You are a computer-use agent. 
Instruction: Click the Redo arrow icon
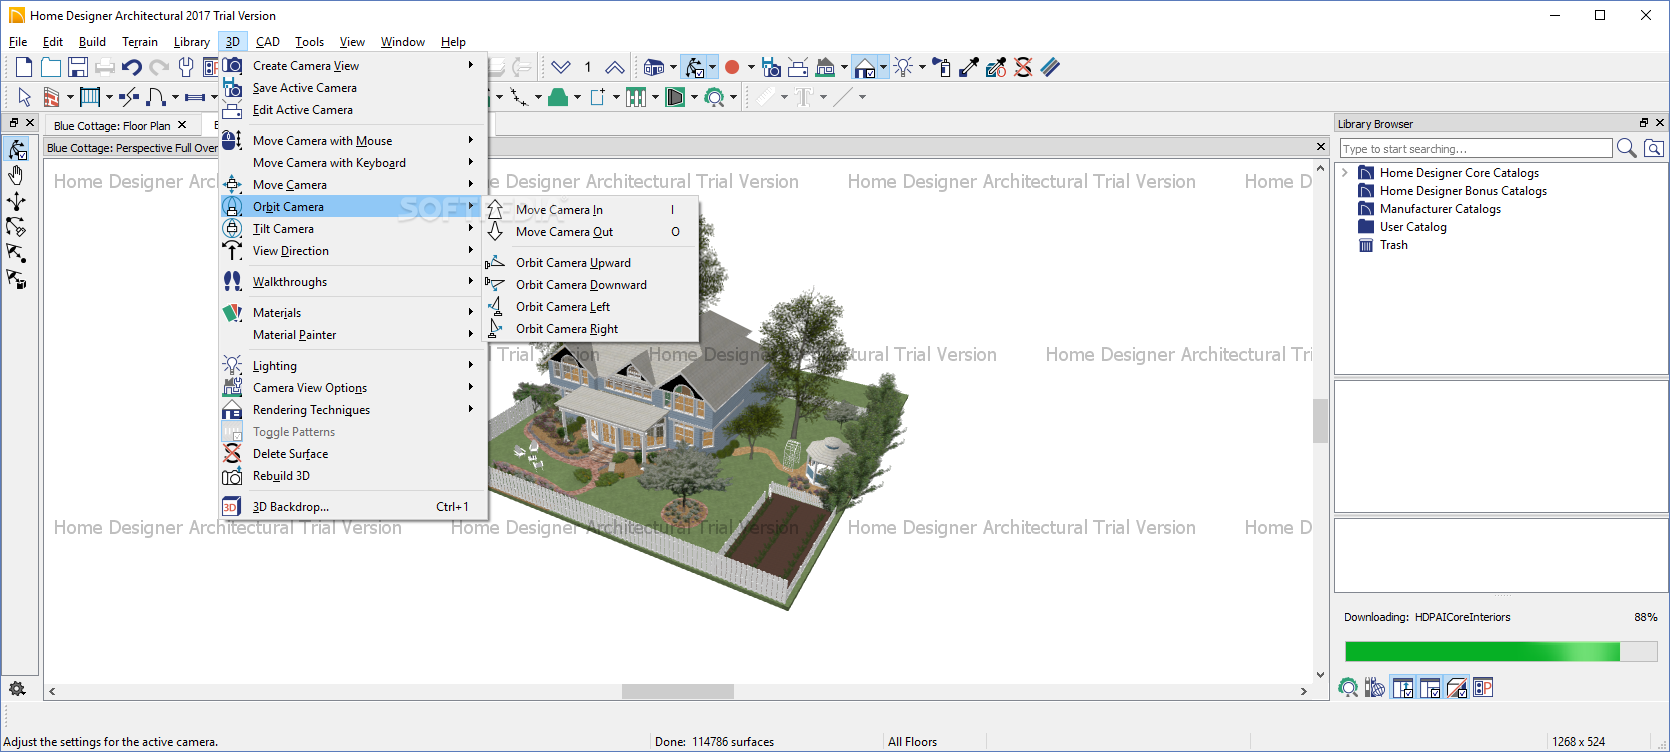[x=159, y=67]
